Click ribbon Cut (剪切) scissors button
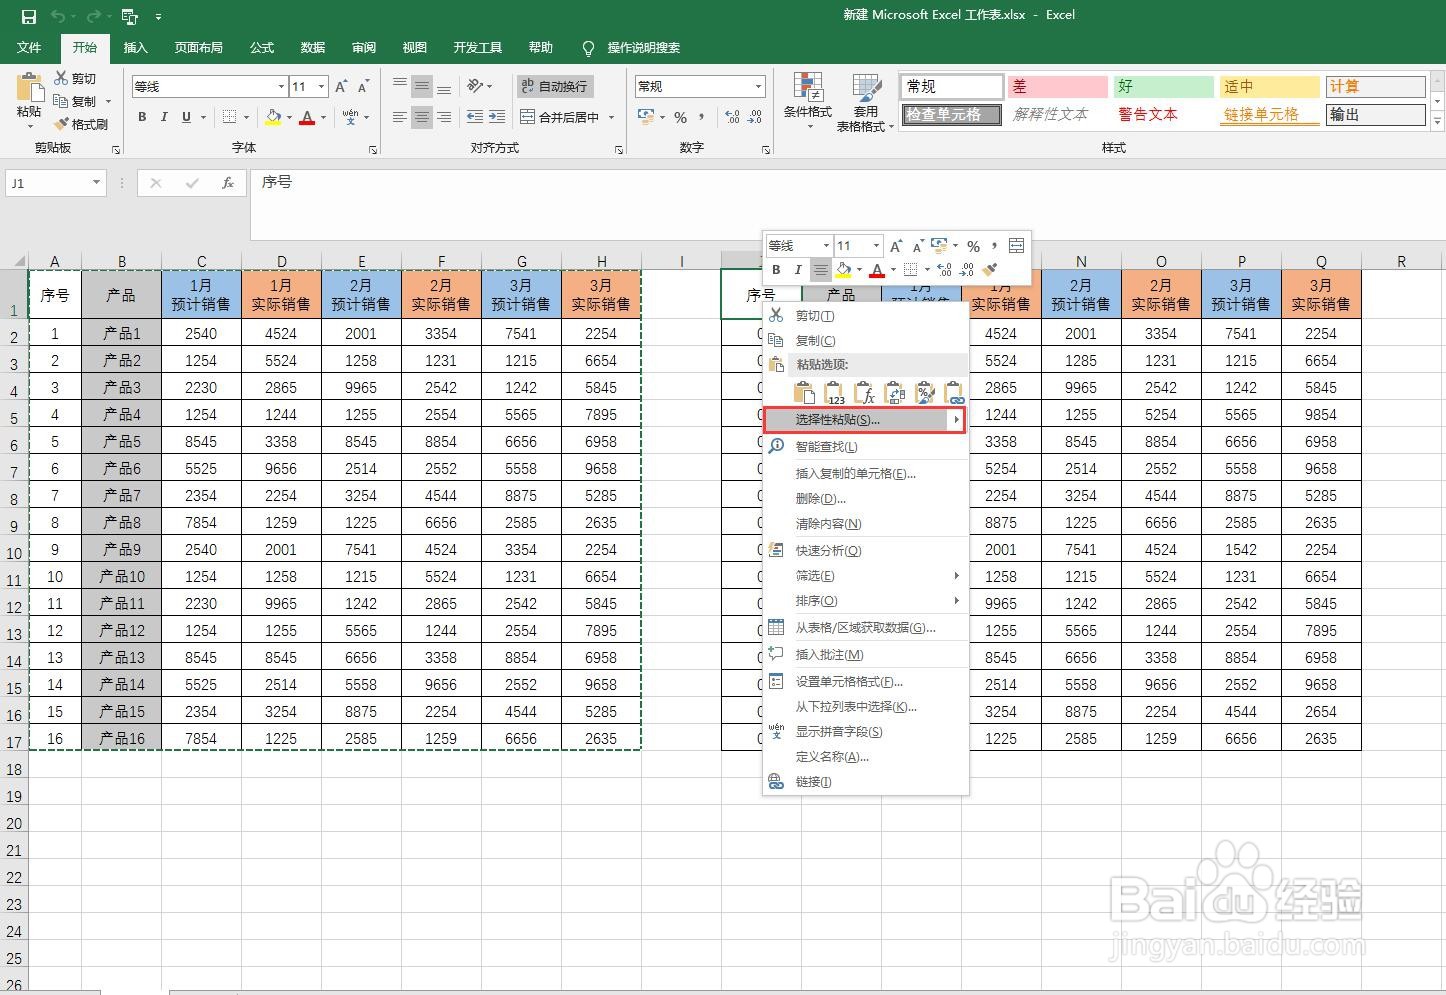Screen dimensions: 1446x995 [76, 78]
